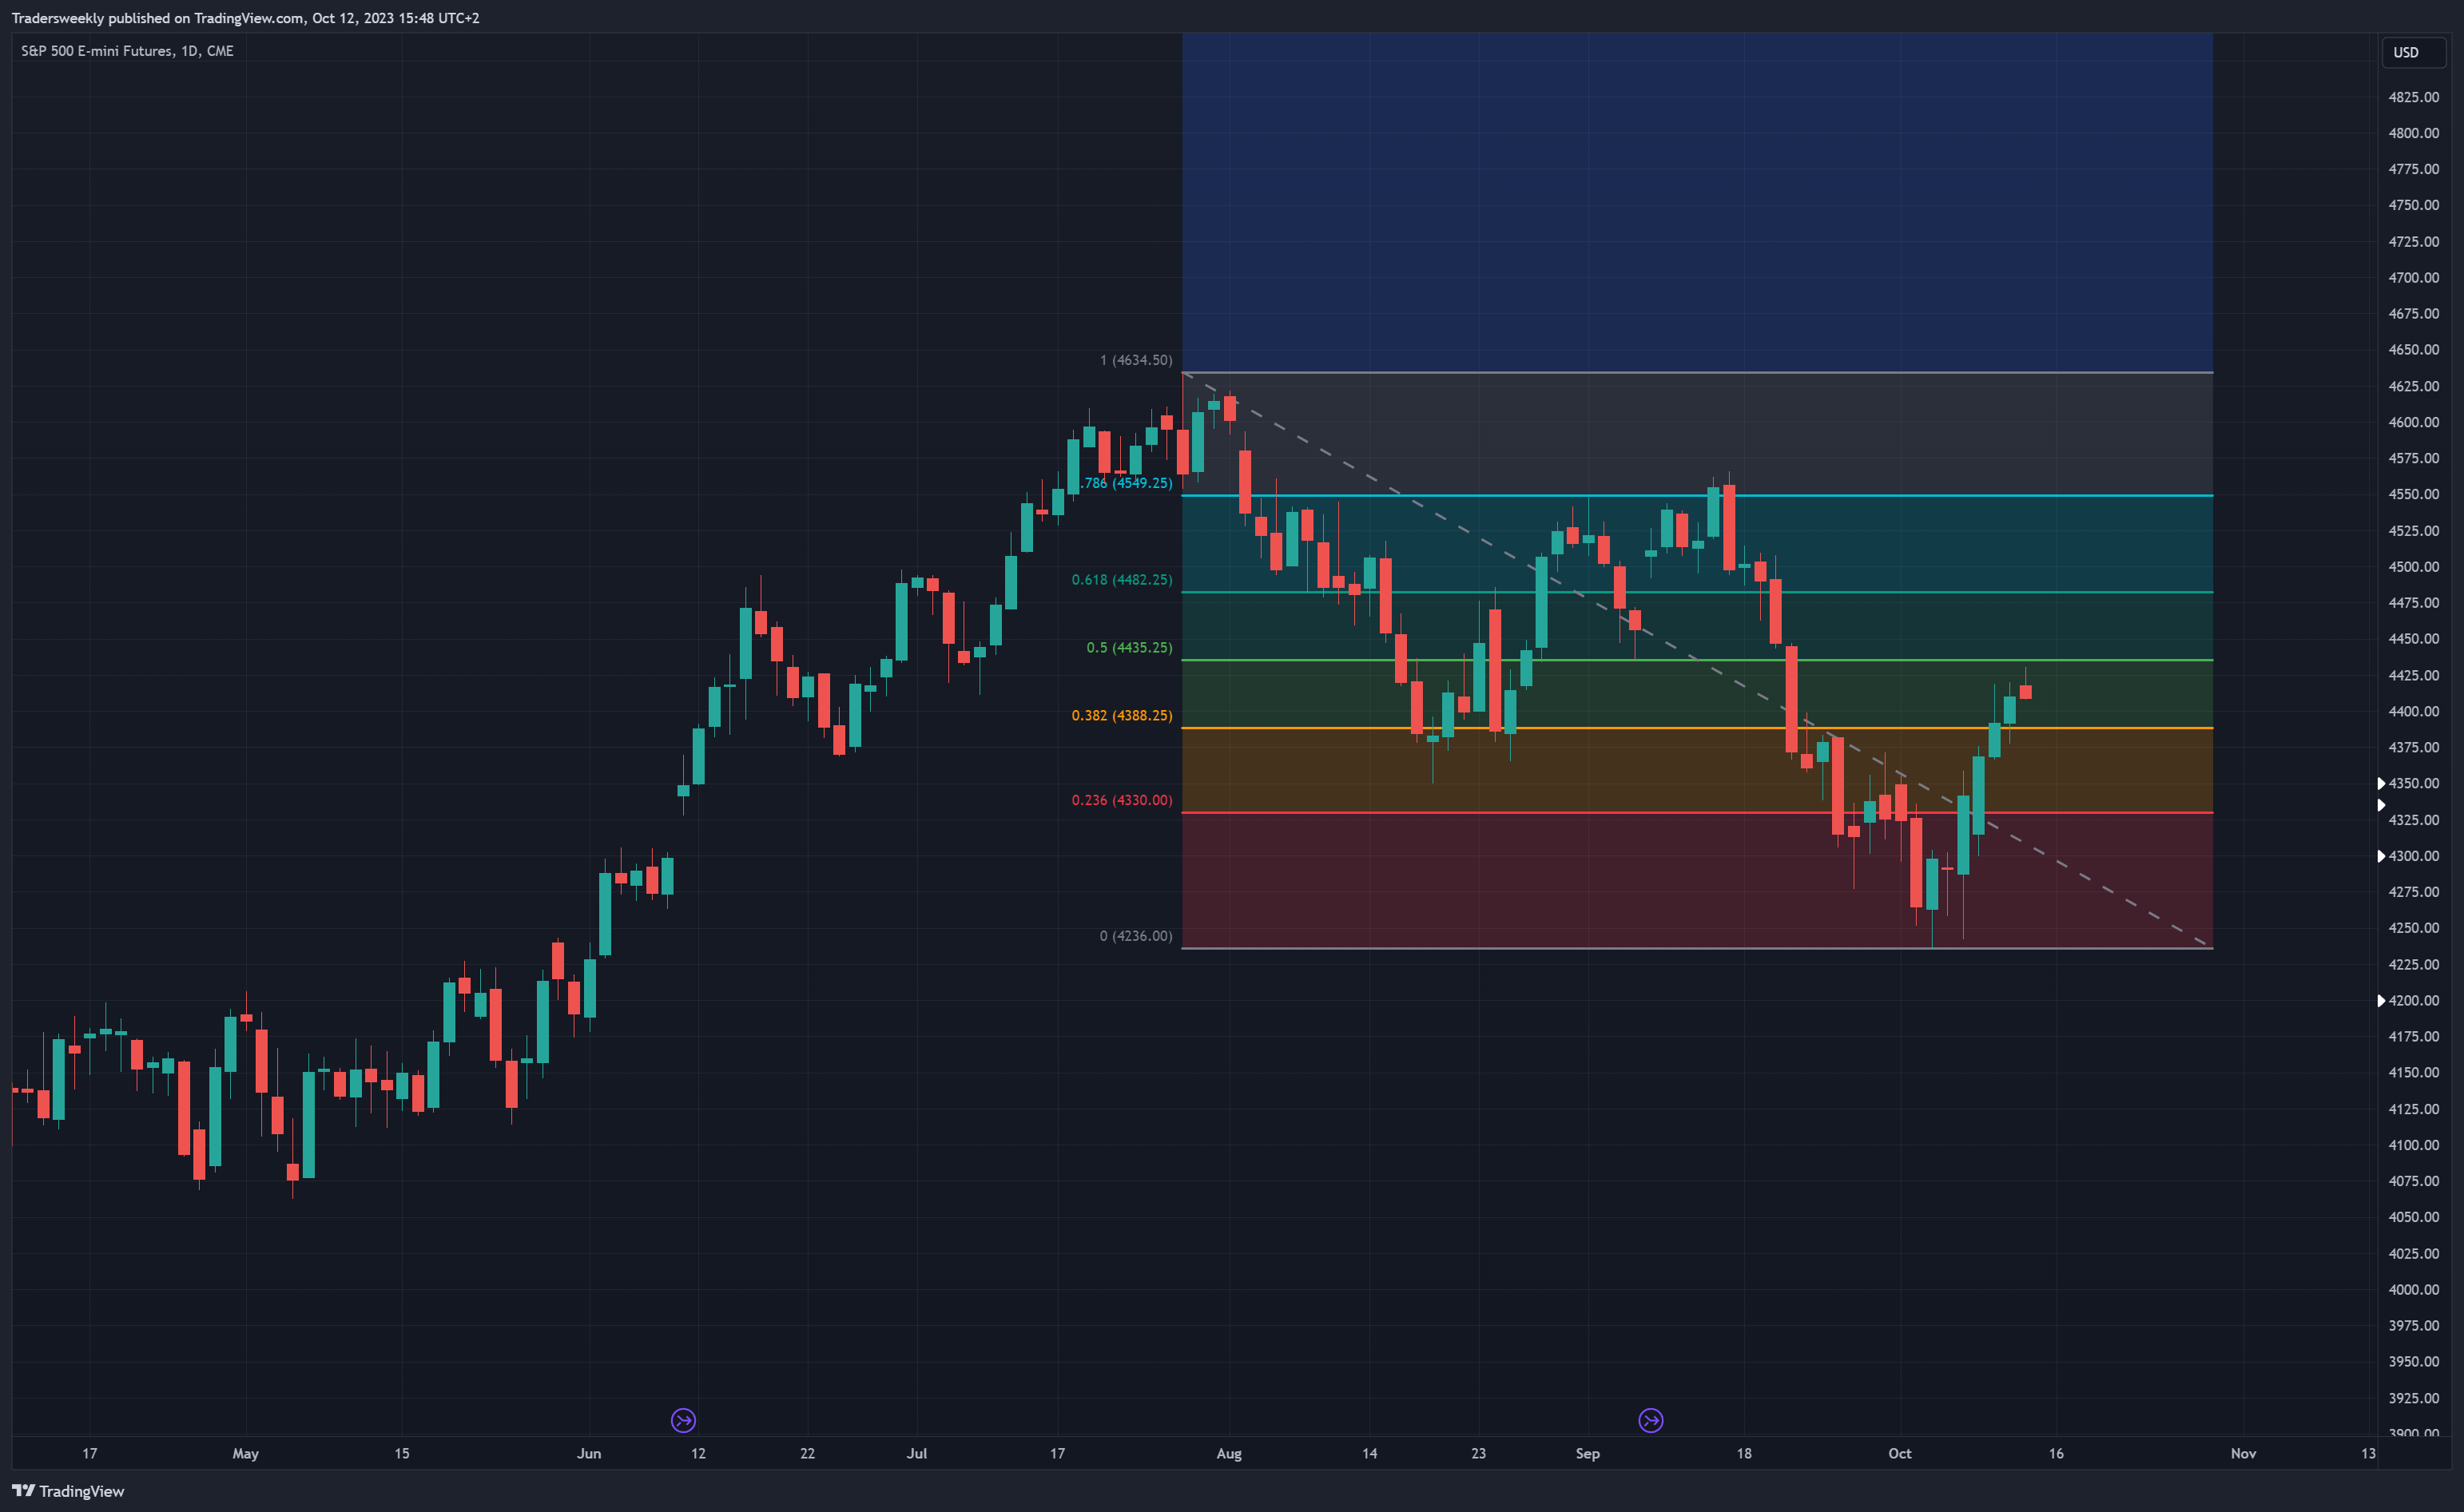The image size is (2464, 1512).
Task: Select the Tradersweekly published header text
Action: point(245,18)
